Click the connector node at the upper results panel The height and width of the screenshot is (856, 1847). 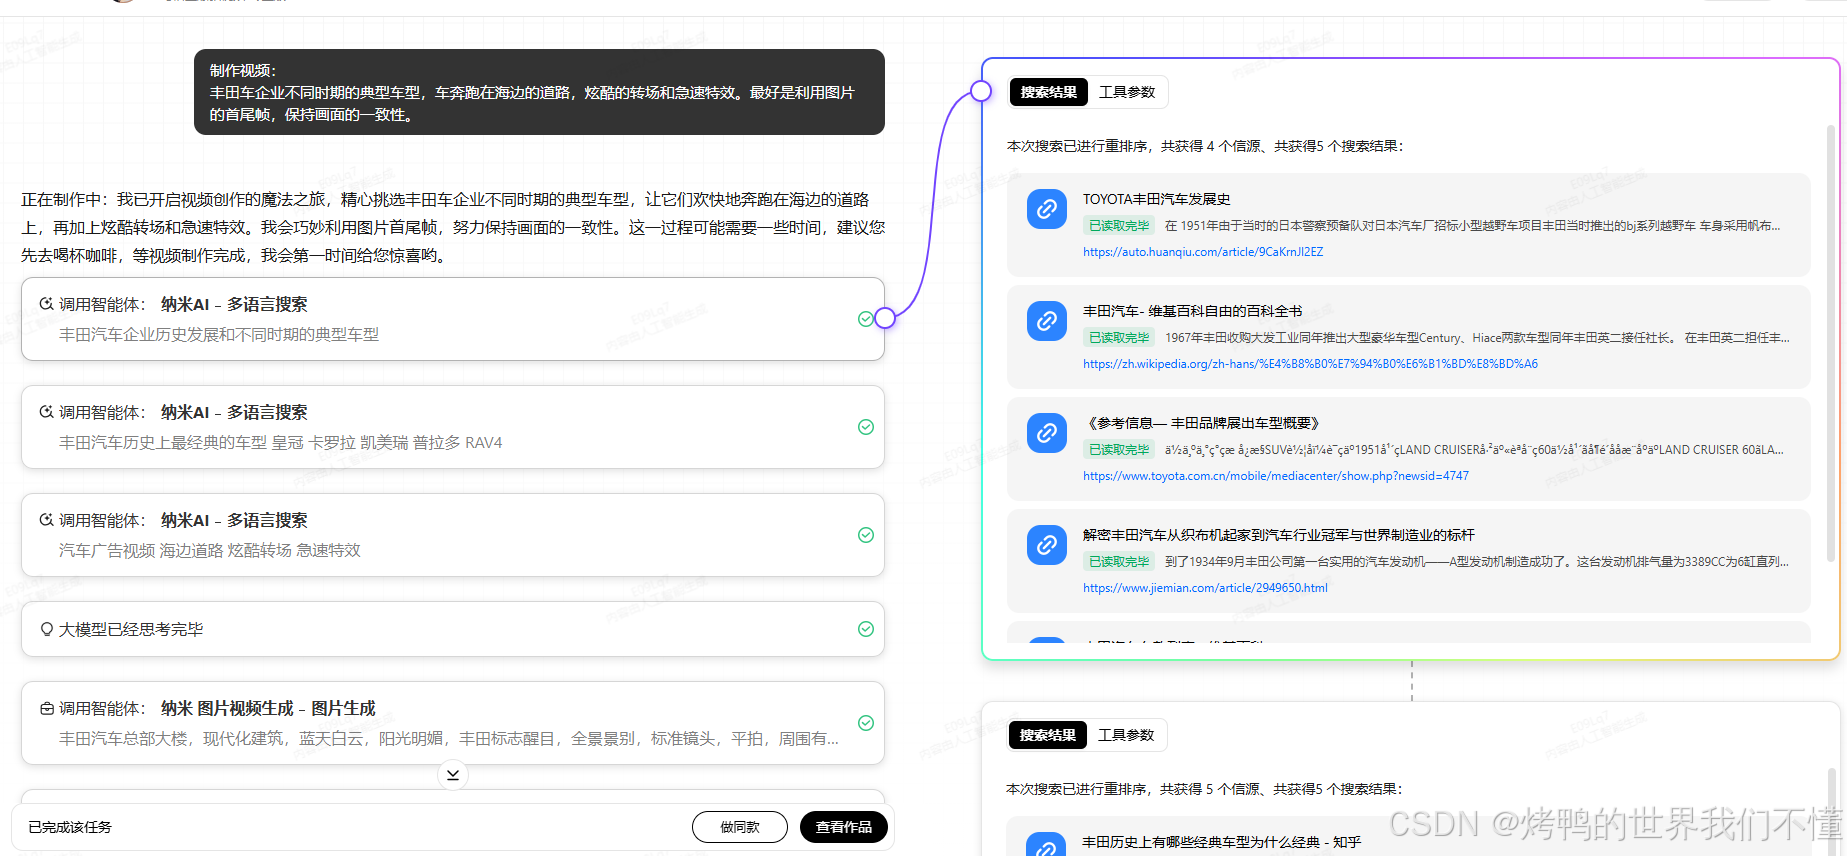[x=981, y=91]
